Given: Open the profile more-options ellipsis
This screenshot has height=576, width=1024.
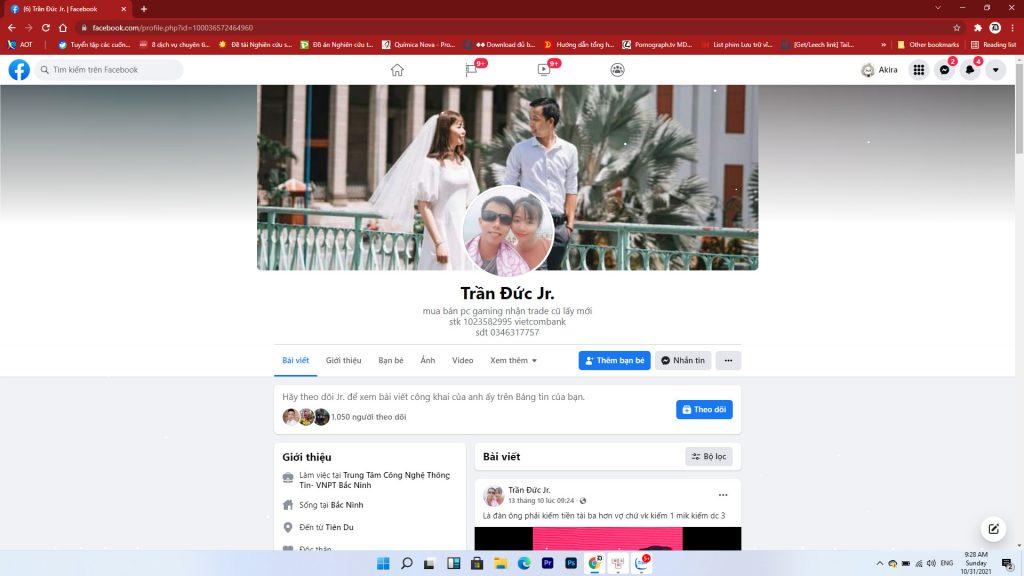Looking at the screenshot, I should (728, 360).
